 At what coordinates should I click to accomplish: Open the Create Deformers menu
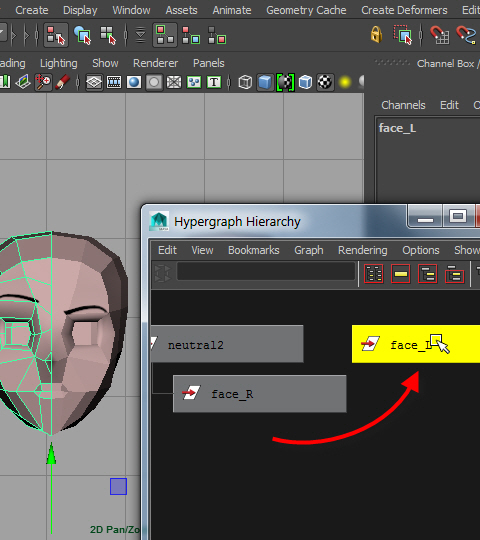point(404,10)
